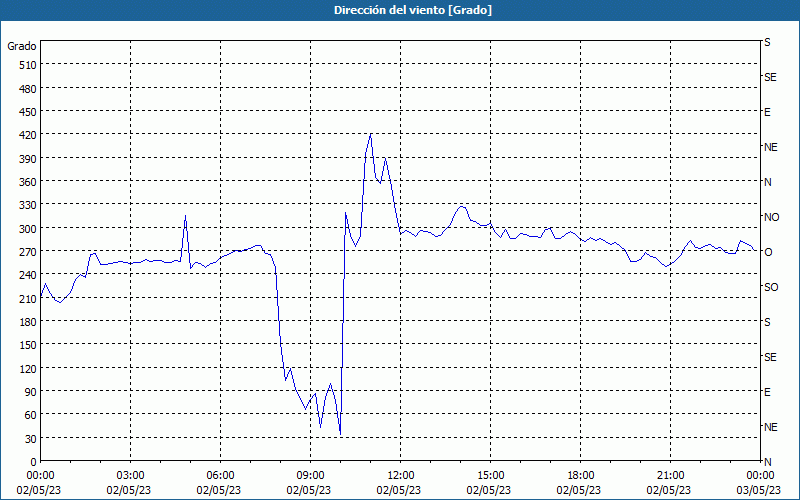
Task: Select the 'E' compass label level with 90
Action: 767,392
